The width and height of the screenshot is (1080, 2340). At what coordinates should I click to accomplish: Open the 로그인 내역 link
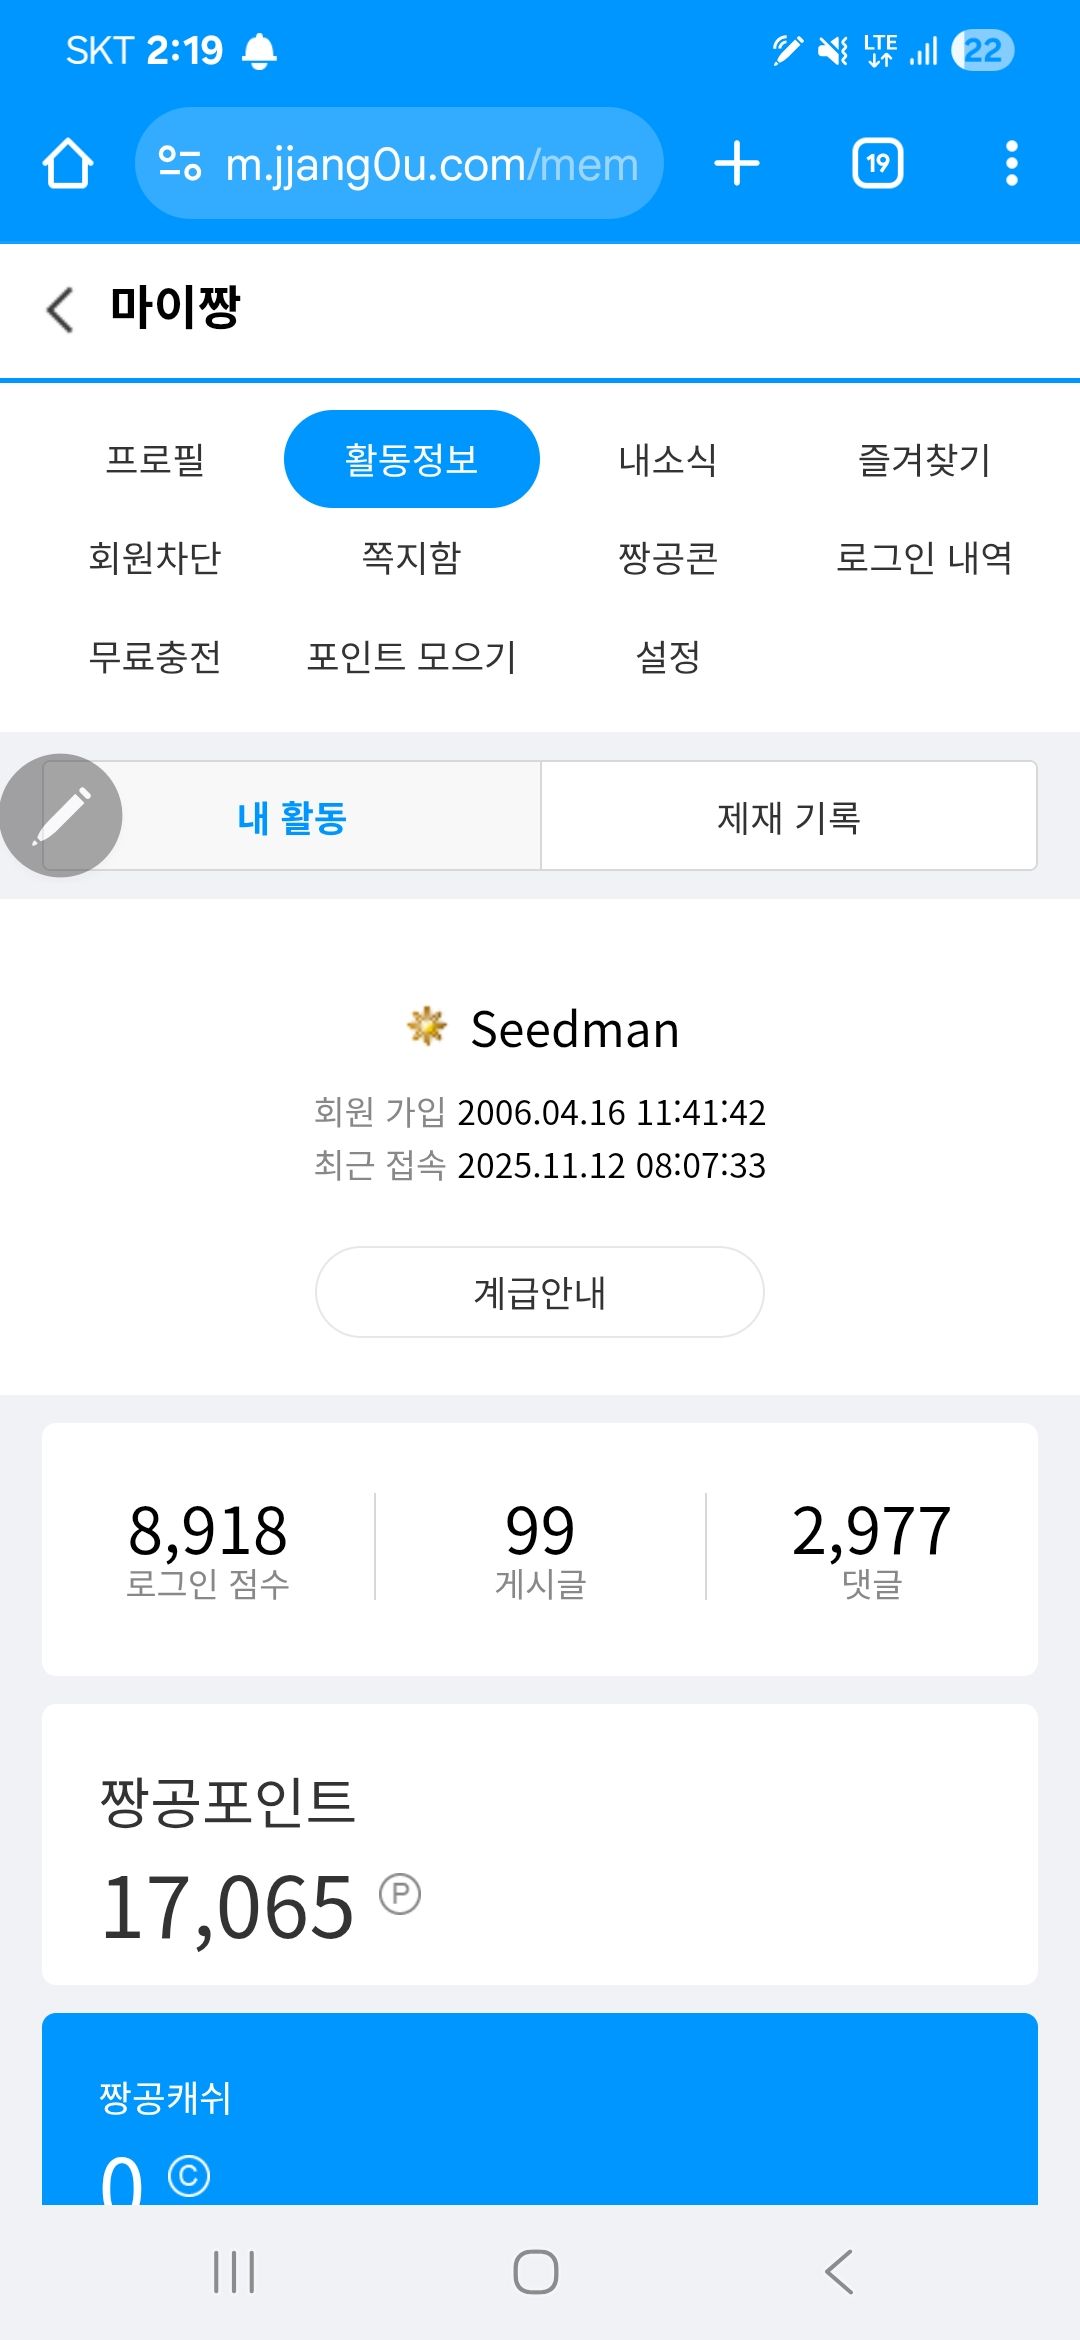tap(923, 558)
